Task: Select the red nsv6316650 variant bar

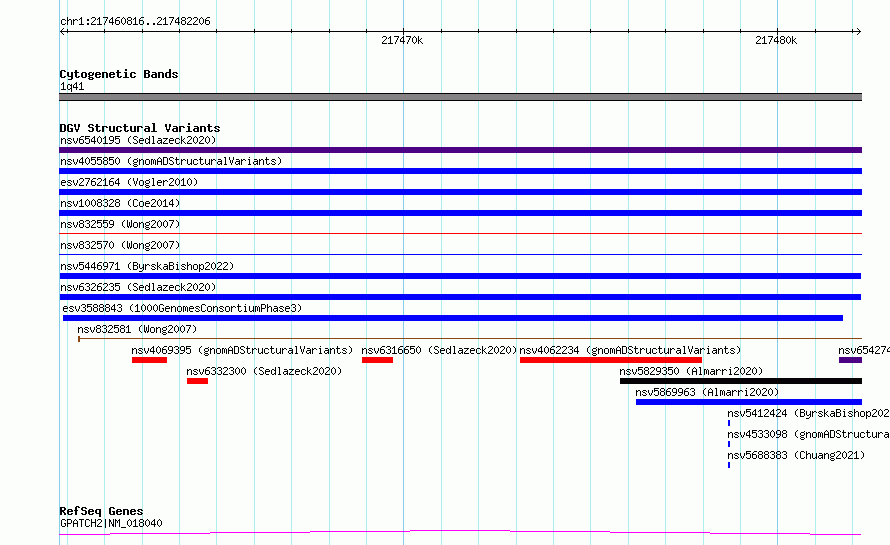Action: 377,360
